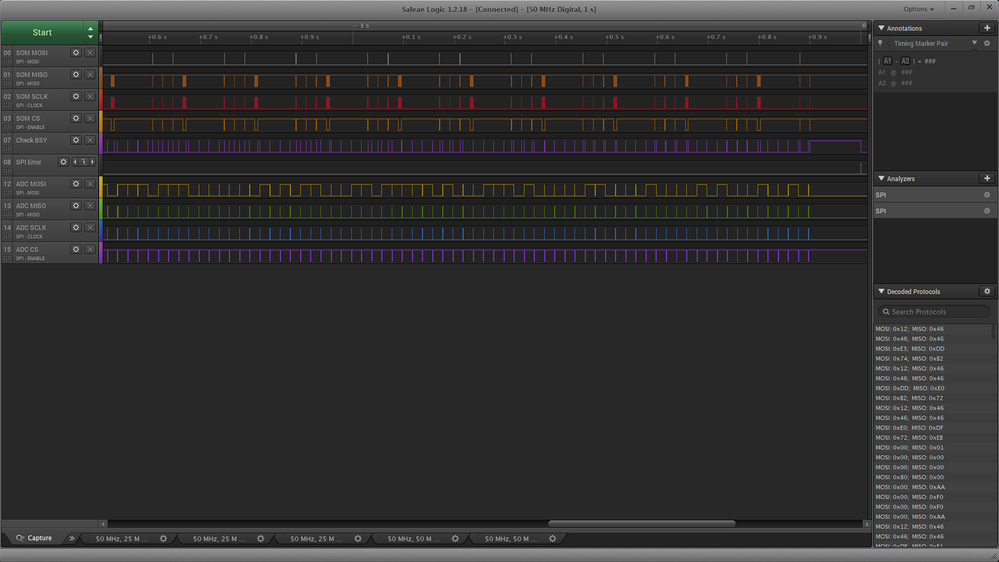Start the logic capture
Viewport: 999px width, 562px height.
click(42, 32)
